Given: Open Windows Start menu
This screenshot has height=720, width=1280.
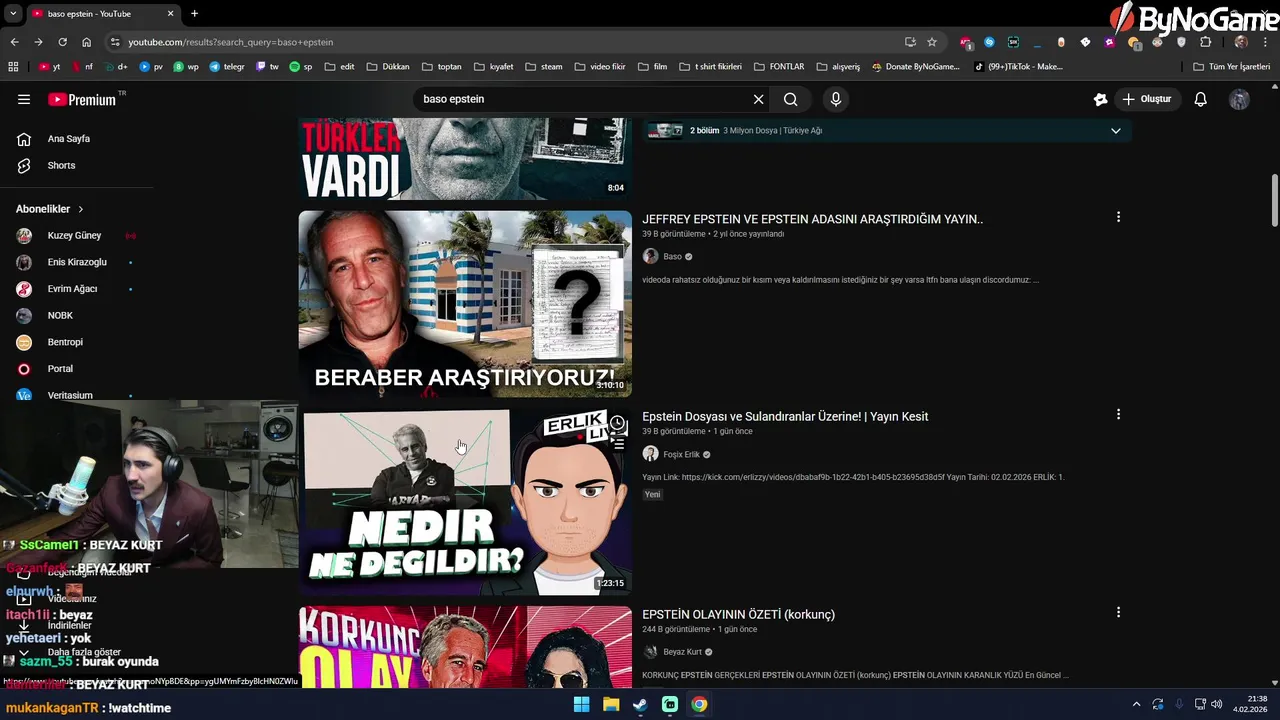Looking at the screenshot, I should [581, 704].
